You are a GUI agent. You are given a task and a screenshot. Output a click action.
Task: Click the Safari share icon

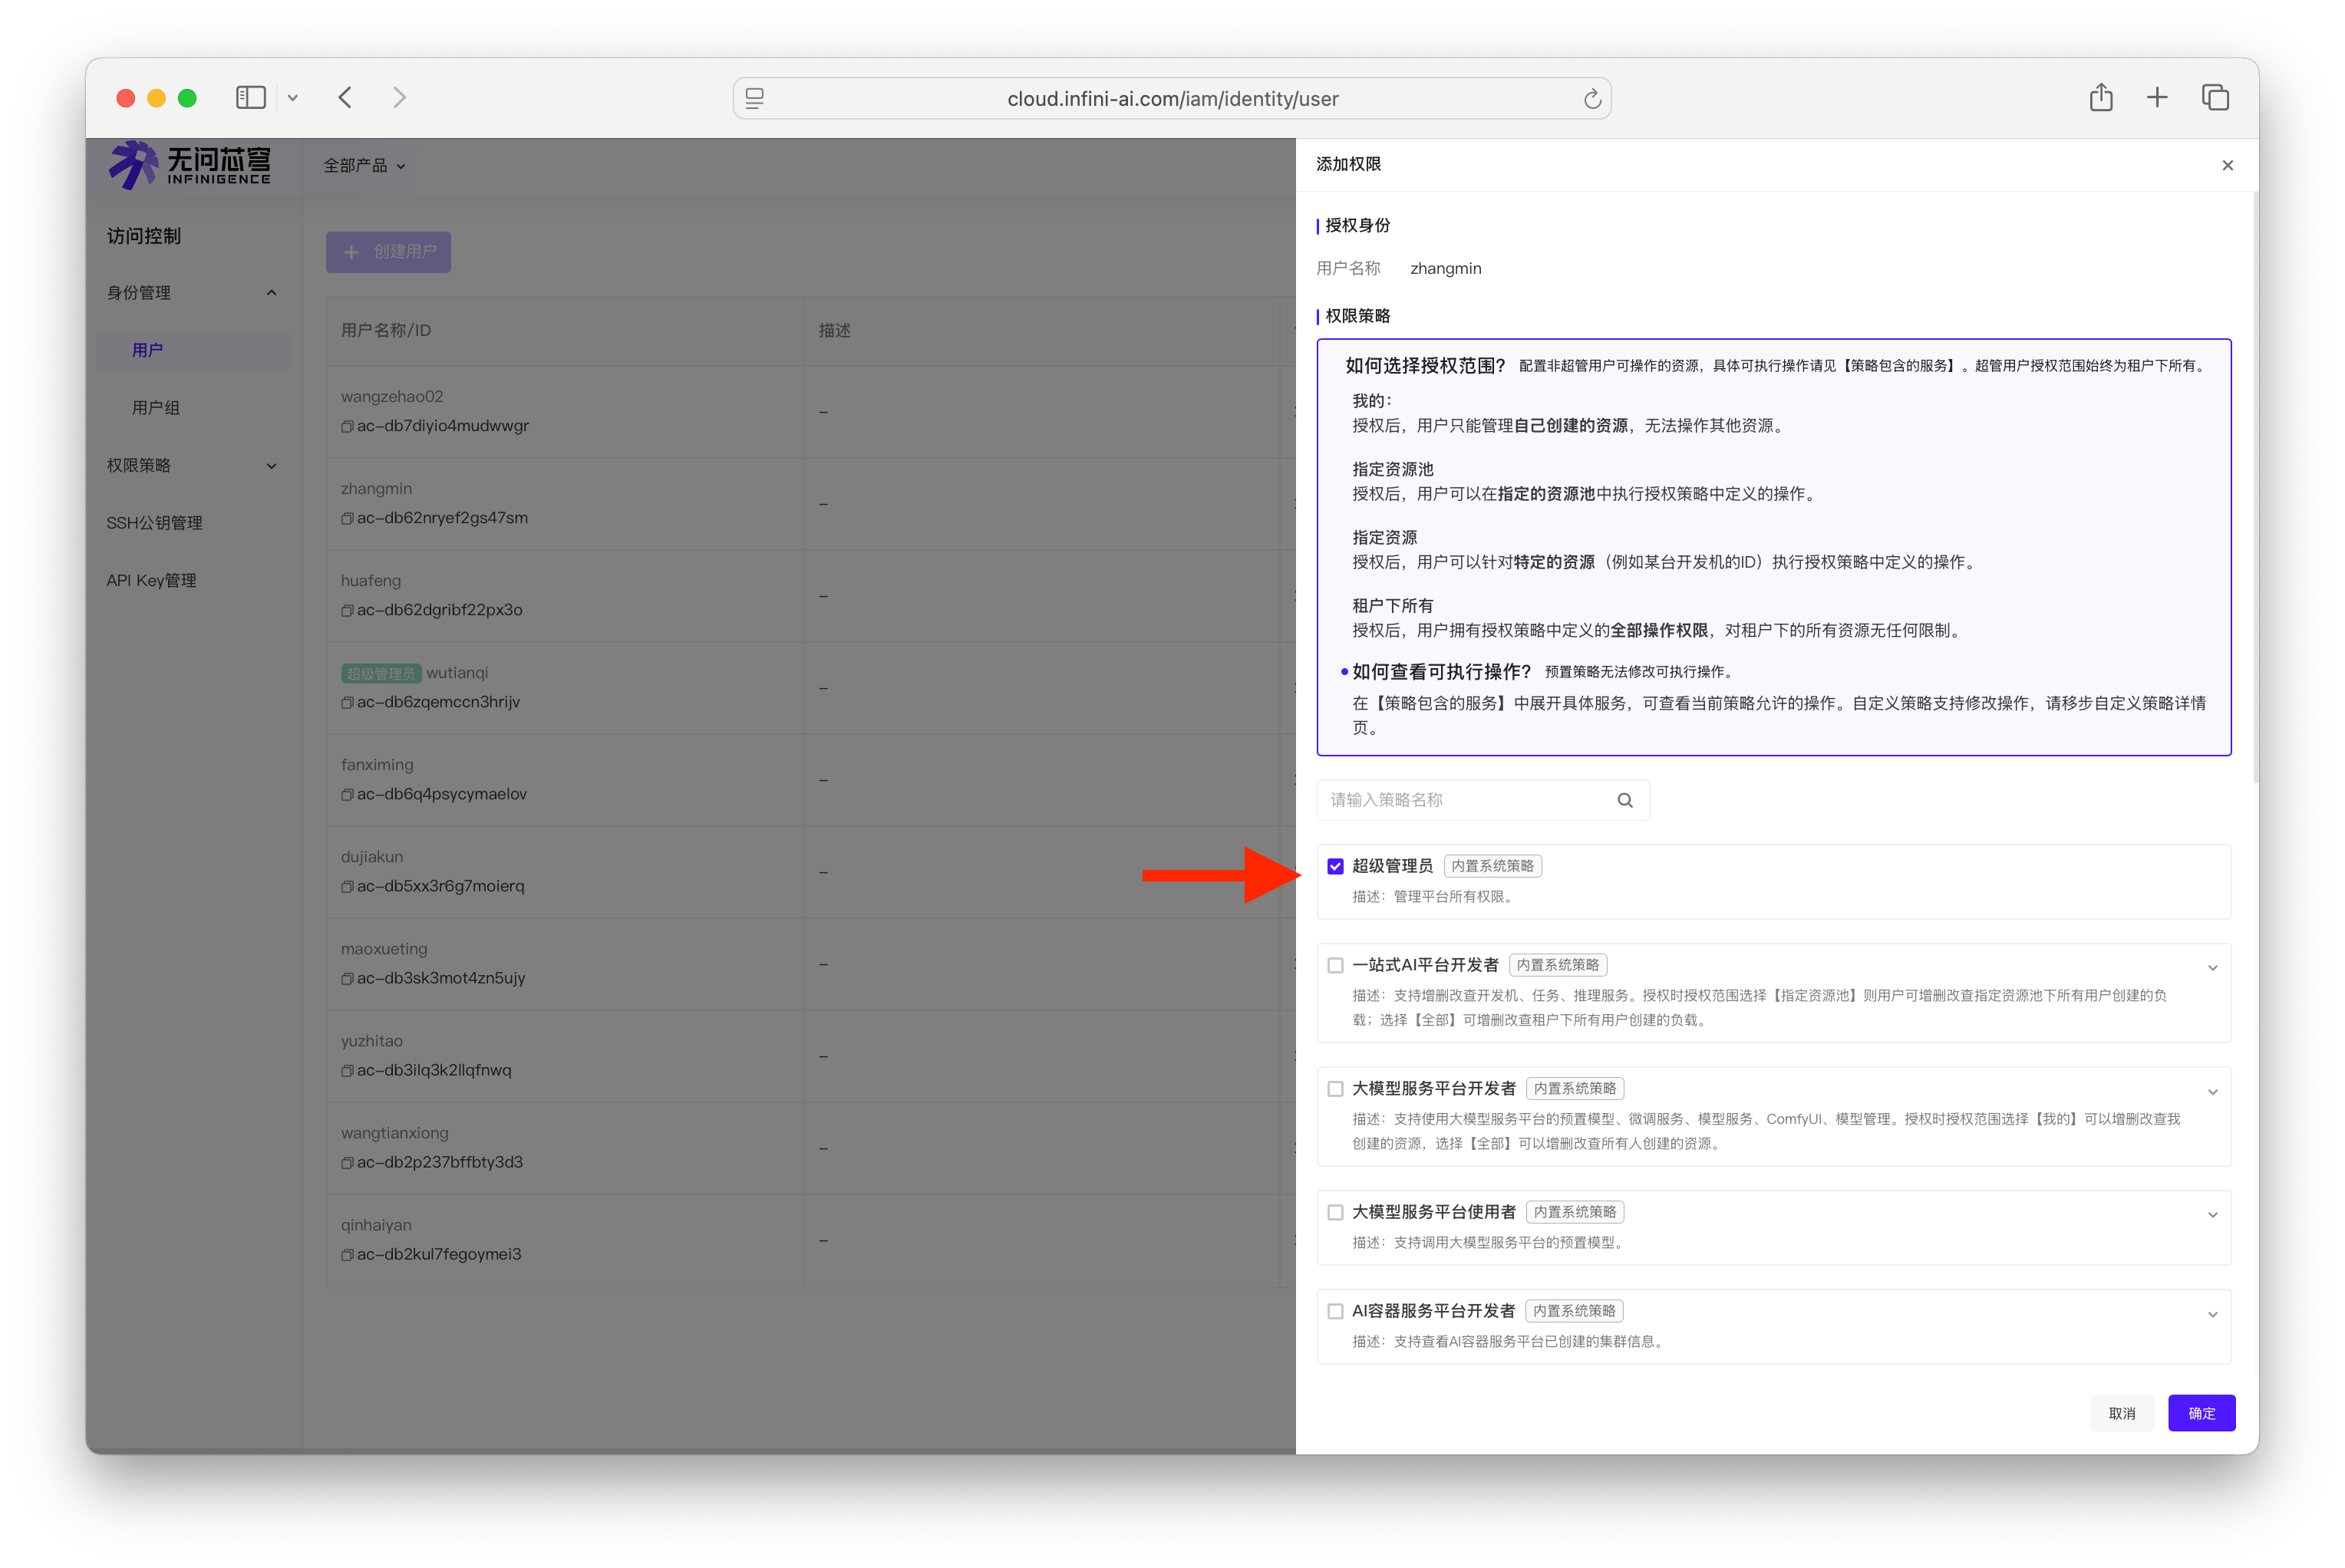[x=2100, y=98]
